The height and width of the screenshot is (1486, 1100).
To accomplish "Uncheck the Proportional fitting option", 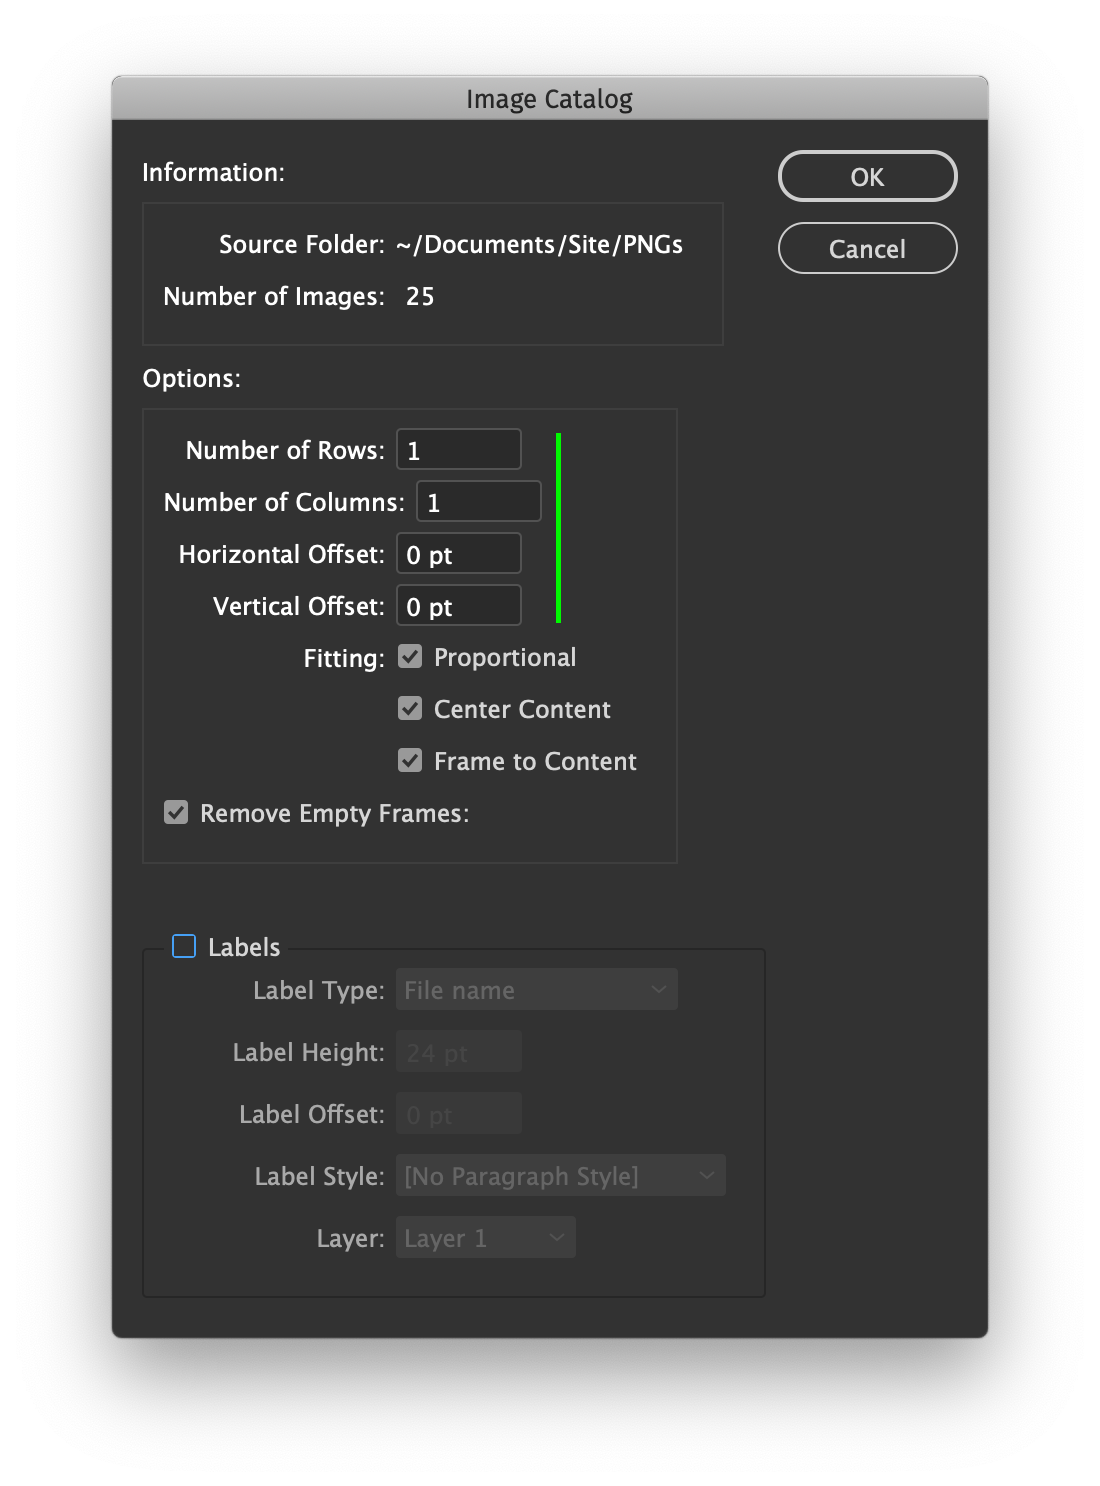I will point(410,656).
